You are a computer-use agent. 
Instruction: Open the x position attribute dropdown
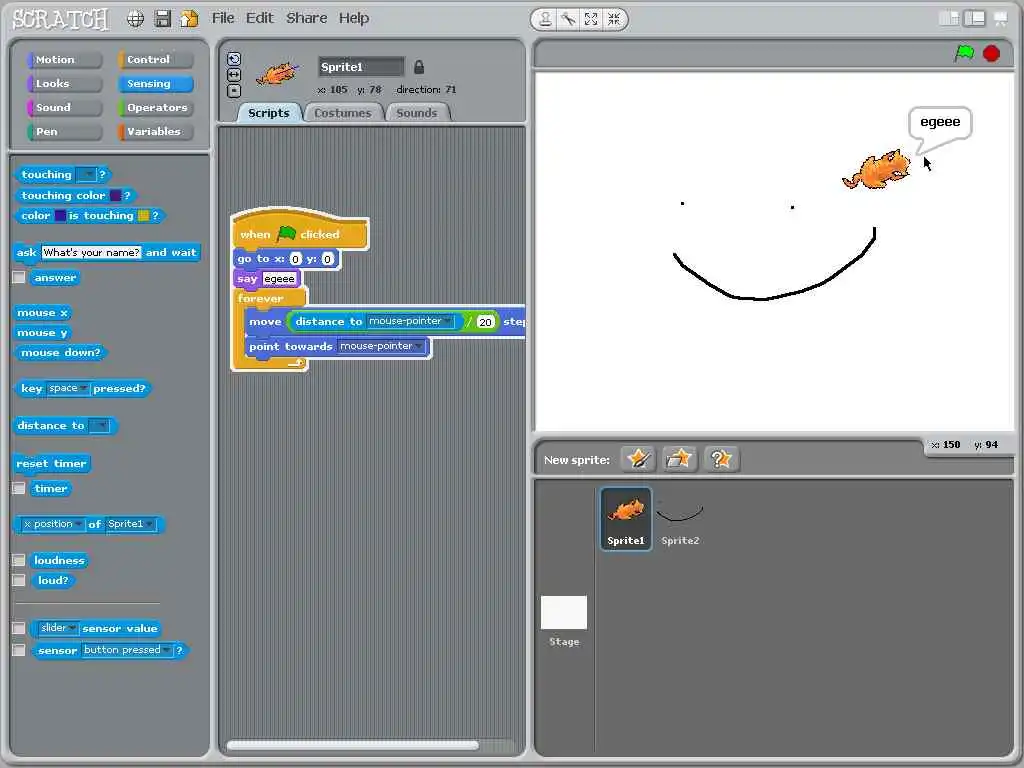point(52,524)
